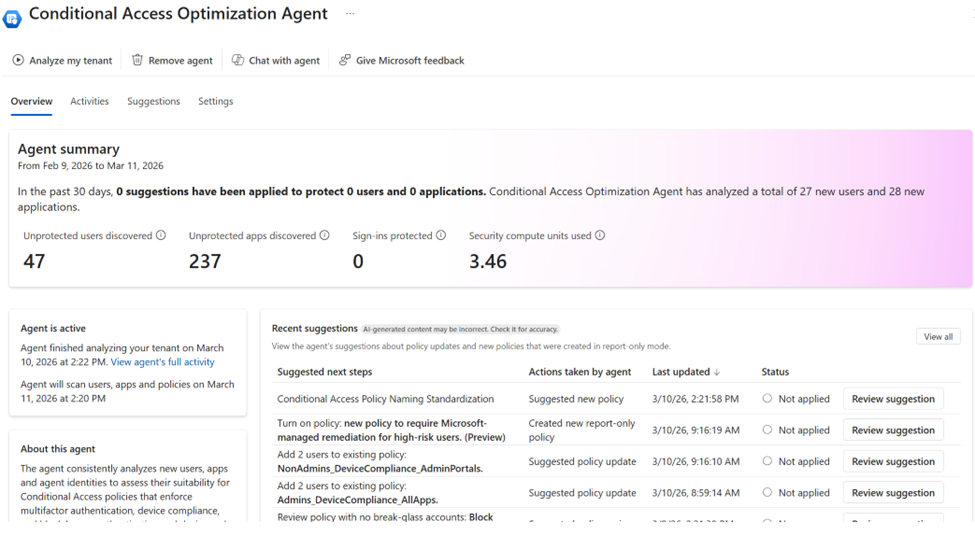Image resolution: width=975 pixels, height=536 pixels.
Task: Go to the Settings tab
Action: pos(215,101)
